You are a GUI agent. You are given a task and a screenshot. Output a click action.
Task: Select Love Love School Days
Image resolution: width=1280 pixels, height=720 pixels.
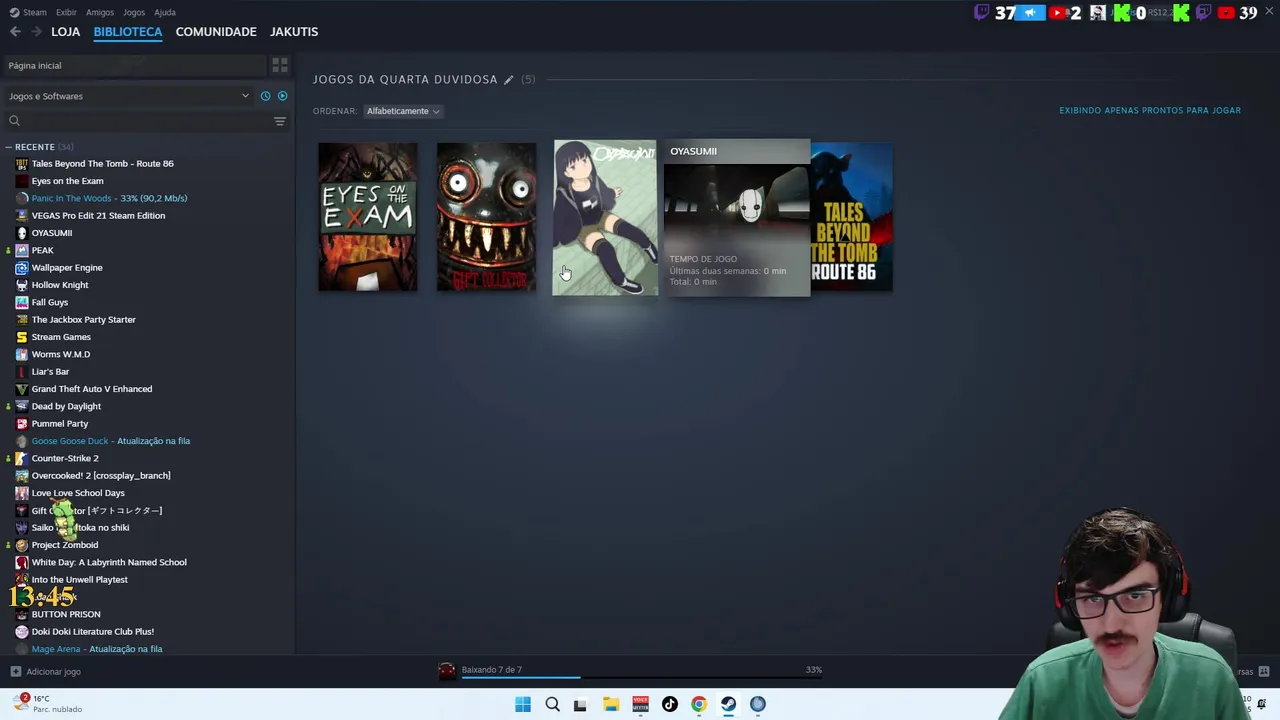78,493
